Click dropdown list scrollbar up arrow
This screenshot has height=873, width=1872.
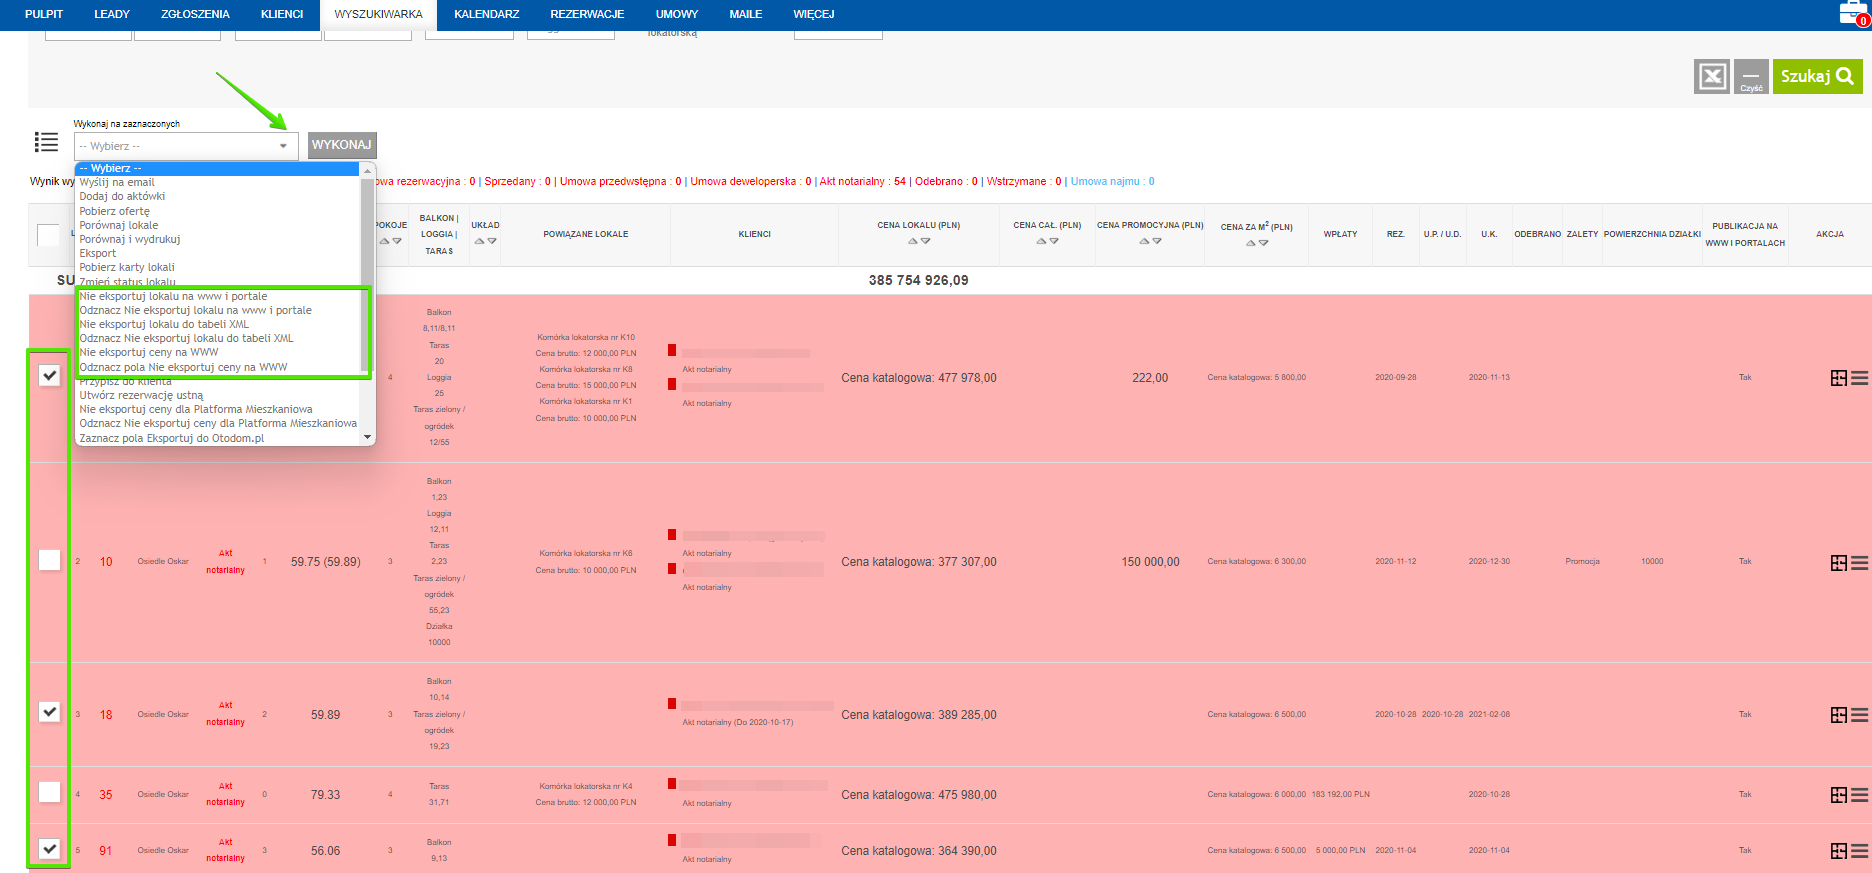tap(367, 170)
